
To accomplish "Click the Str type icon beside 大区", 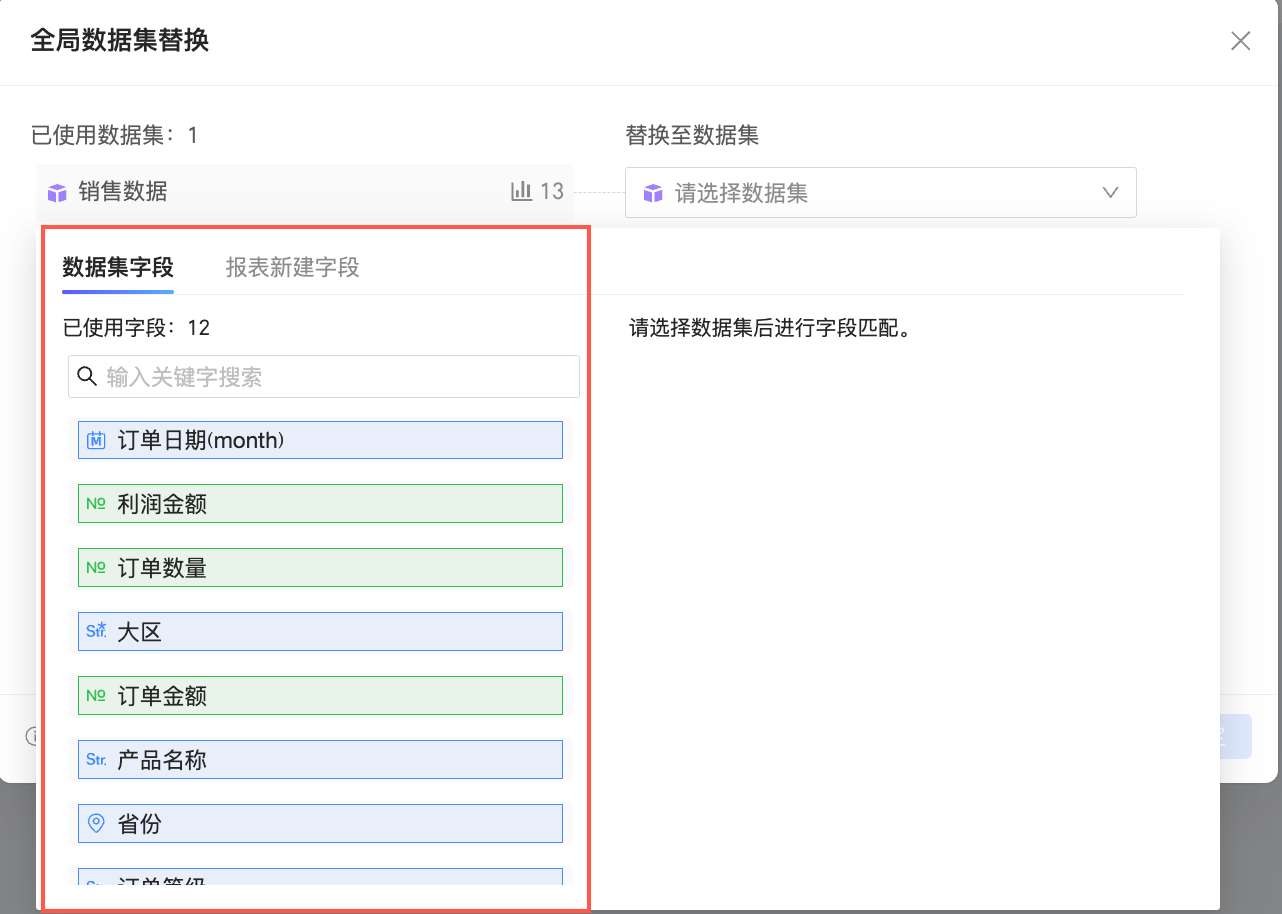I will 96,631.
